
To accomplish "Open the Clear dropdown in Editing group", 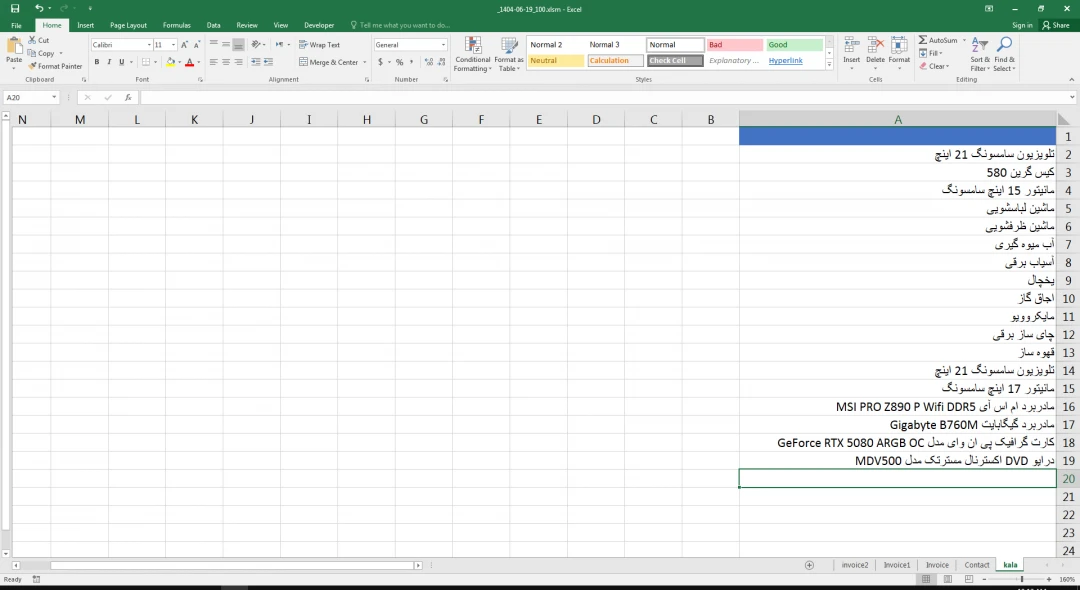I will coord(935,66).
